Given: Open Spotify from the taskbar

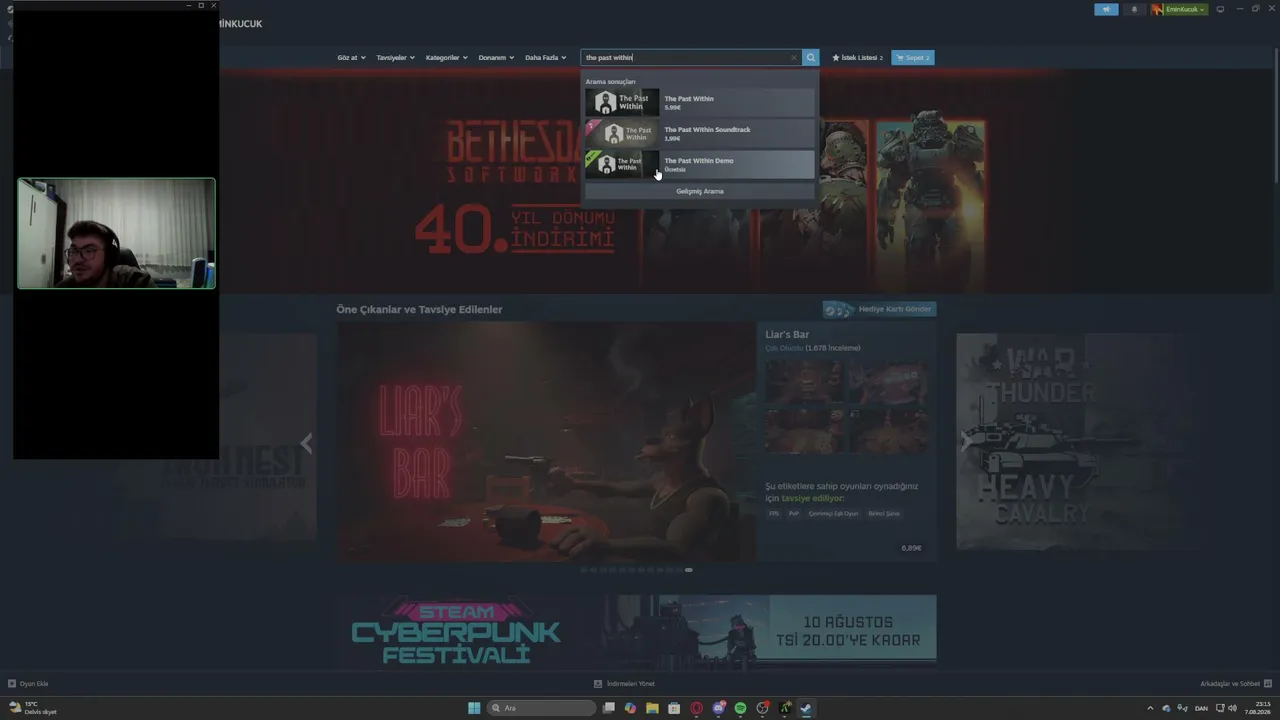Looking at the screenshot, I should pyautogui.click(x=740, y=708).
